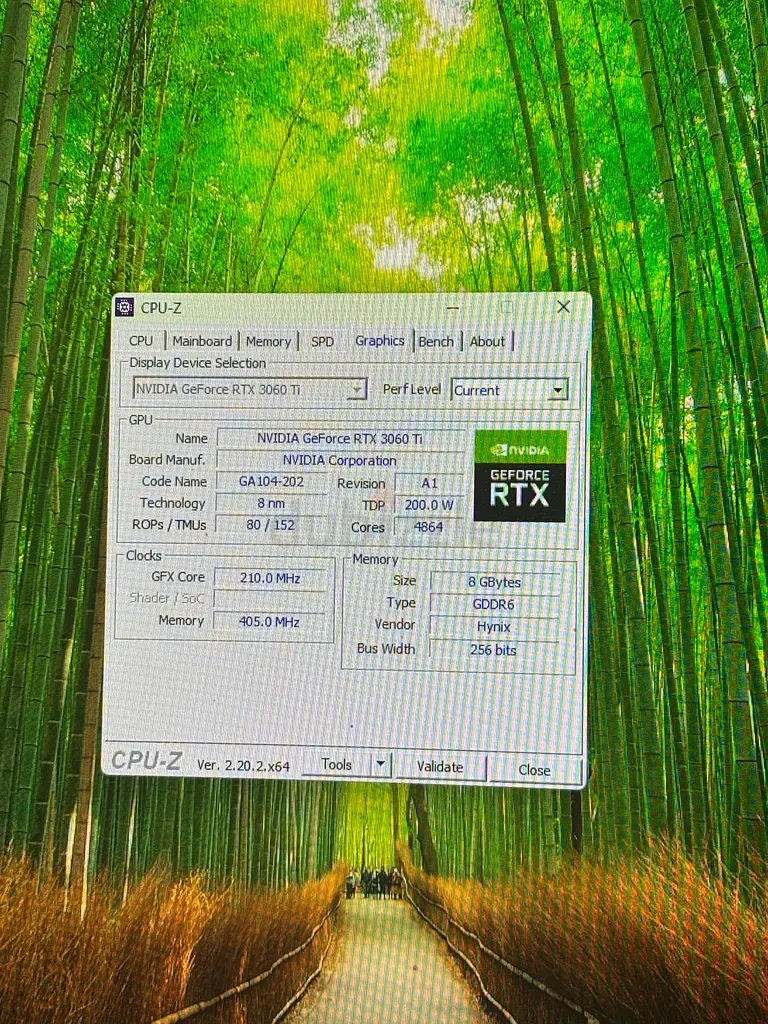Click the maximize button in title bar
The image size is (768, 1024).
coord(507,307)
